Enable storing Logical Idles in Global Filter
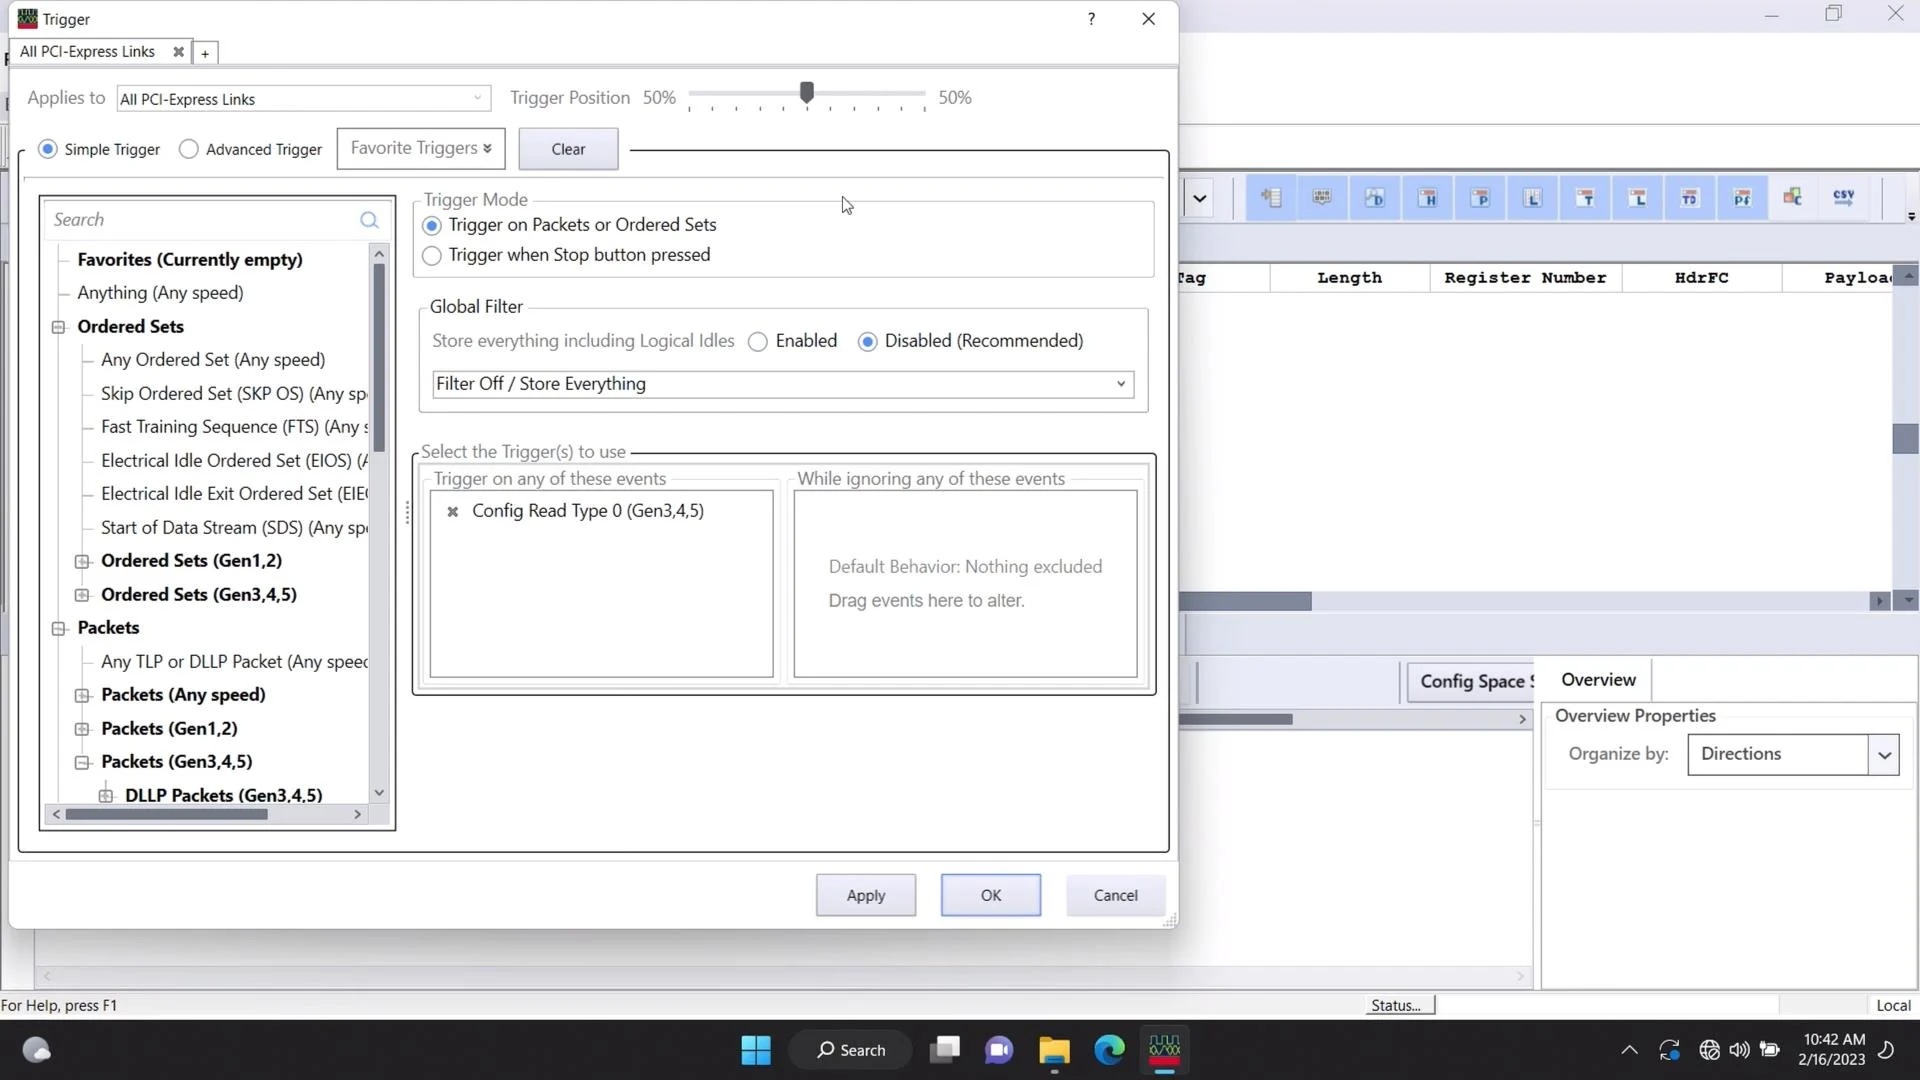Viewport: 1920px width, 1080px height. coord(758,342)
